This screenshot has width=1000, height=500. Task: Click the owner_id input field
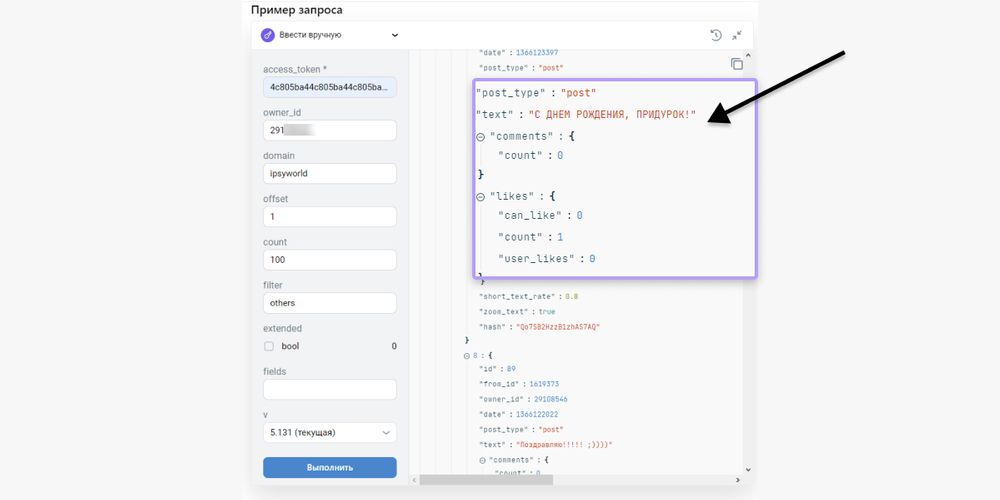click(329, 131)
